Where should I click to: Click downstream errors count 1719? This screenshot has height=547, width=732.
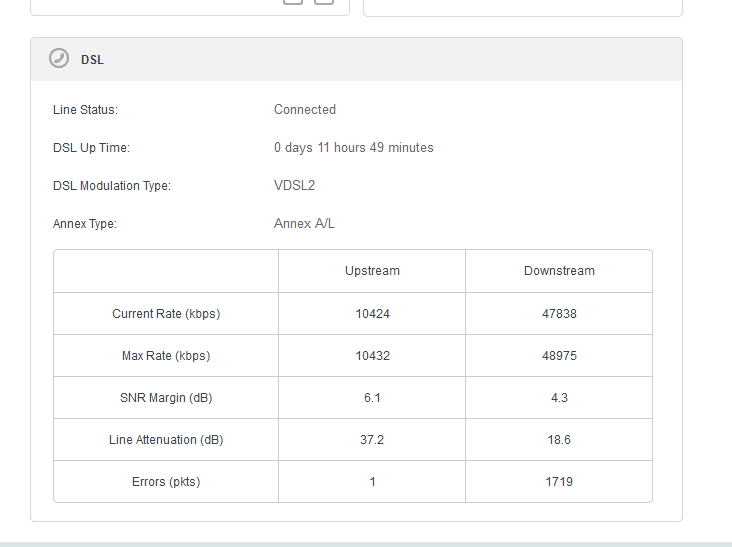click(559, 482)
